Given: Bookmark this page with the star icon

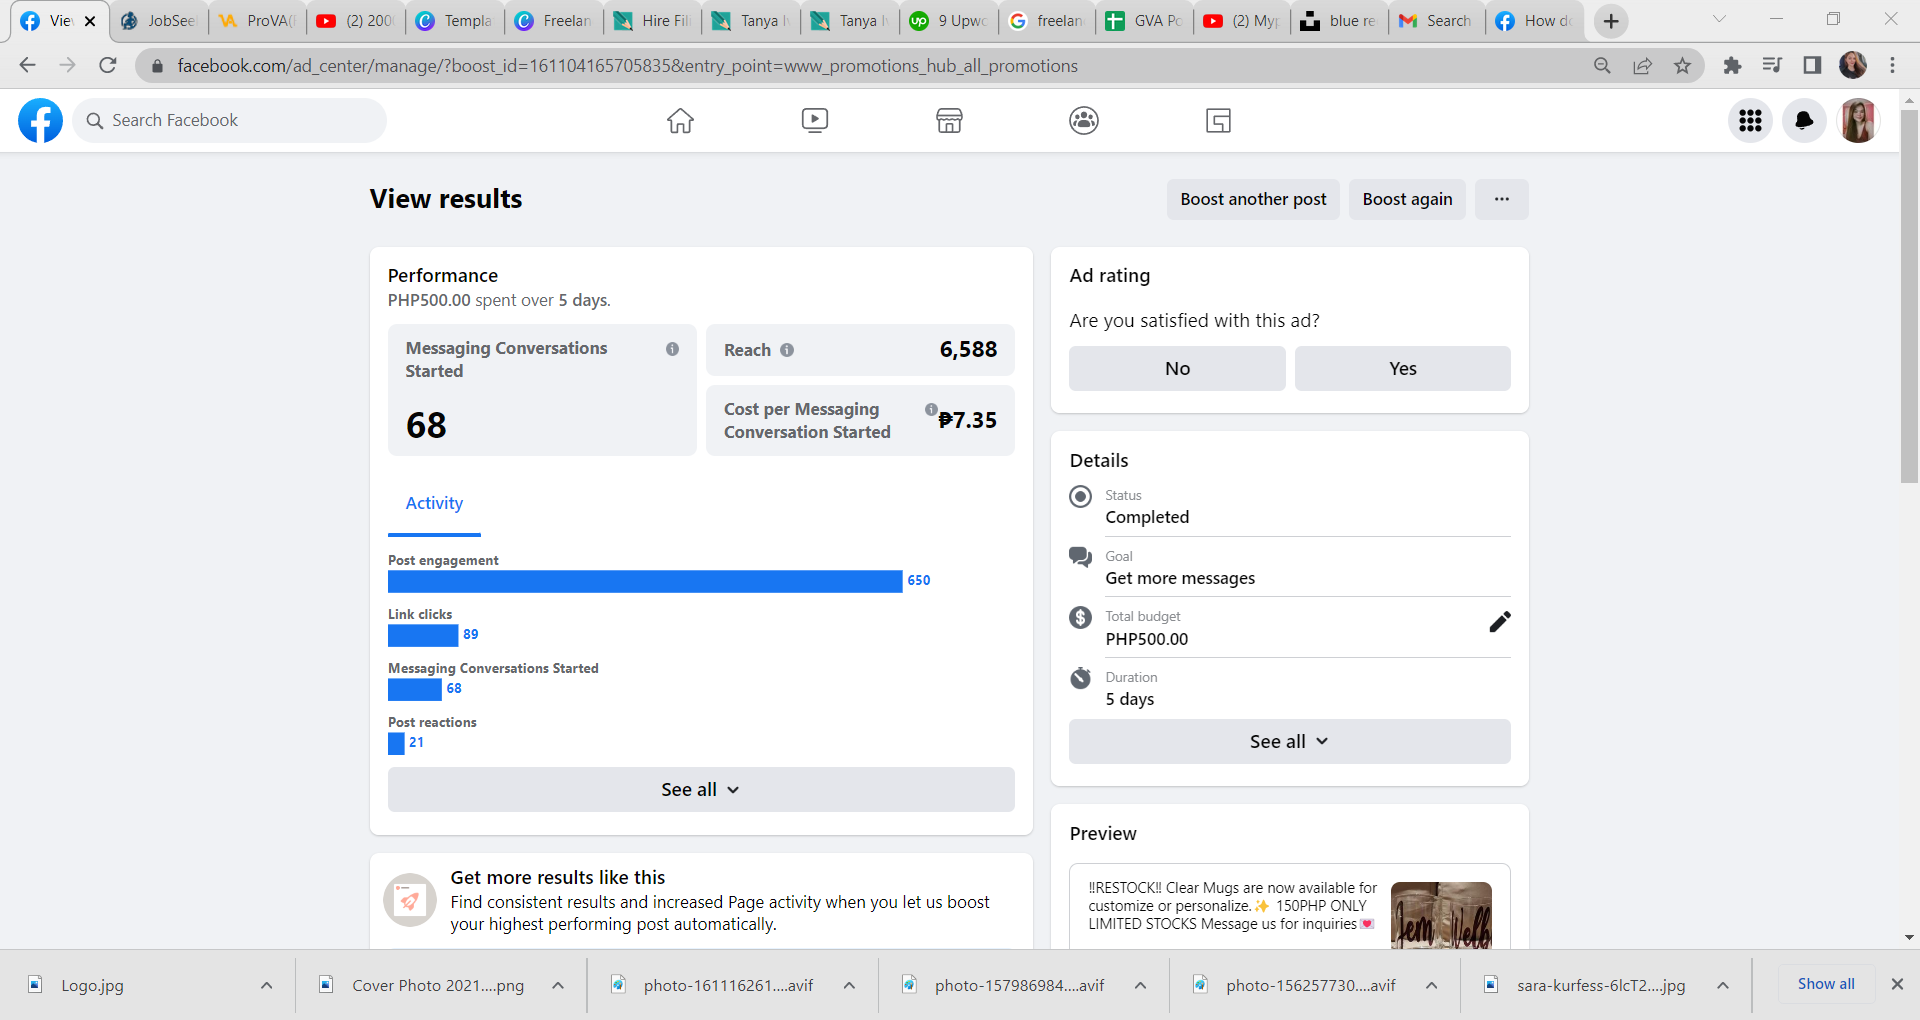Looking at the screenshot, I should pos(1683,66).
